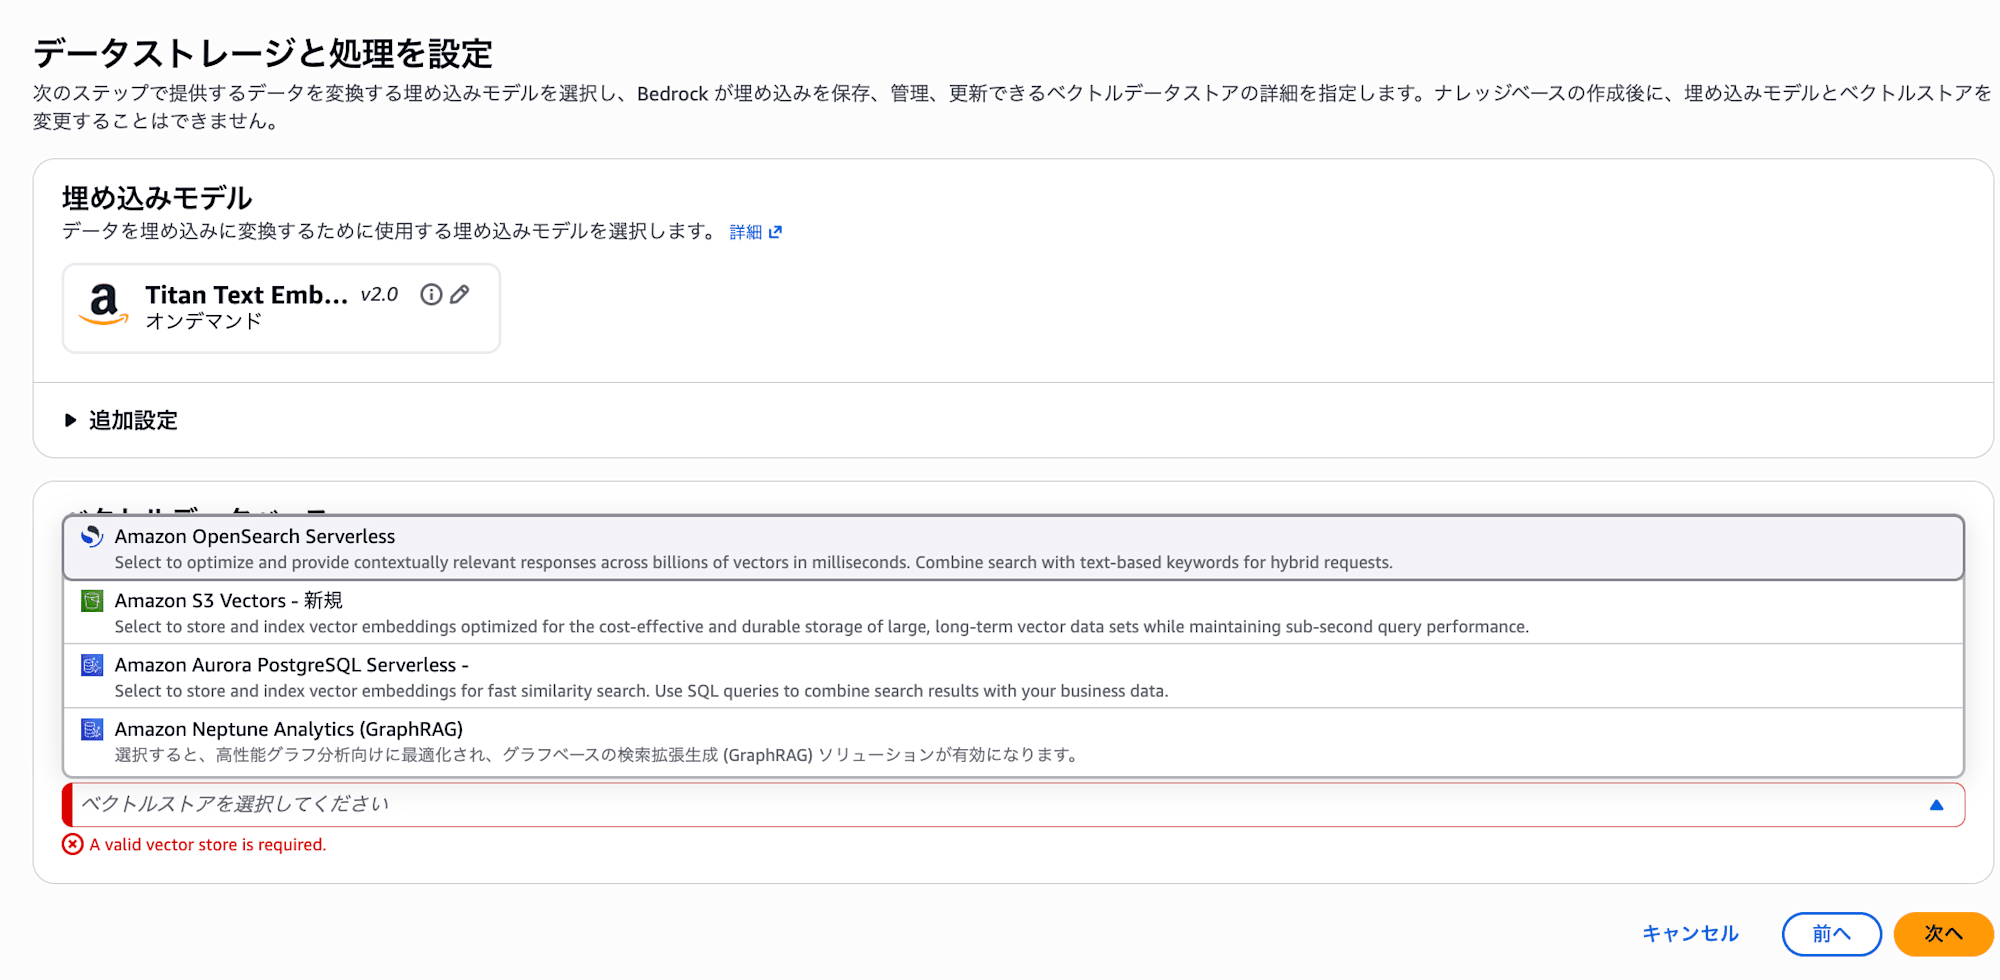Viewport: 2000px width, 980px height.
Task: Click the red error icon beside the validation message
Action: pos(73,844)
